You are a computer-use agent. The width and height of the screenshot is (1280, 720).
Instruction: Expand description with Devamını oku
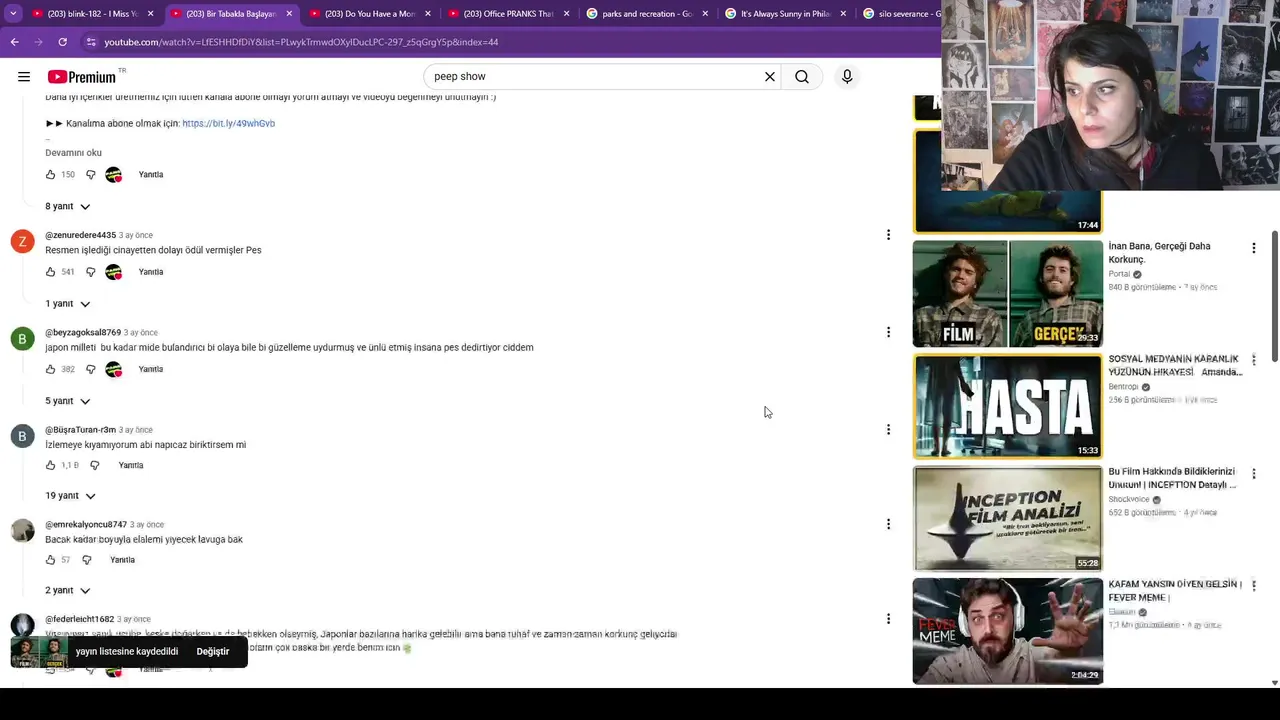(73, 153)
